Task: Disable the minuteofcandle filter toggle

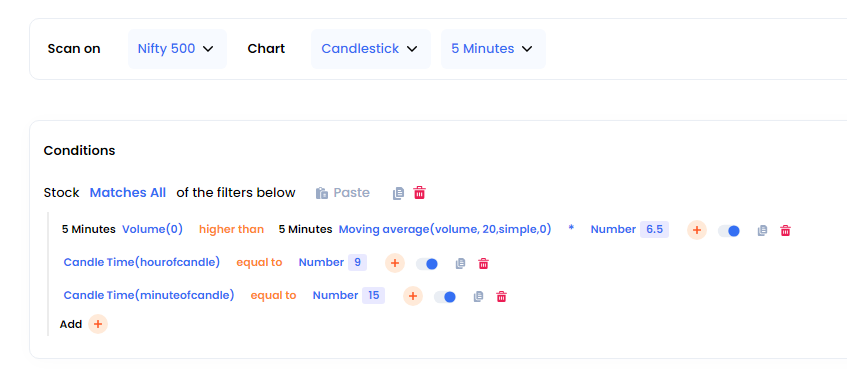Action: click(445, 297)
